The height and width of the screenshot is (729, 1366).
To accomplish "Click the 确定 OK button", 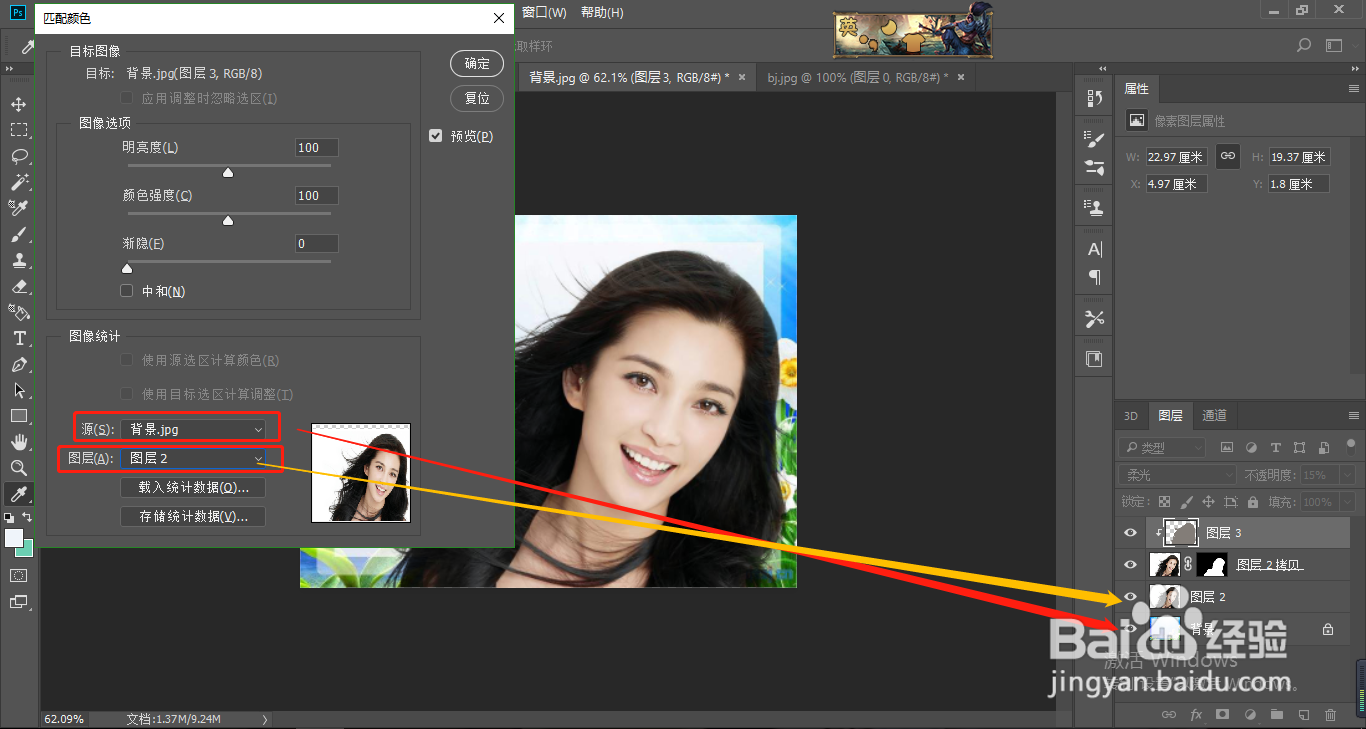I will [x=477, y=63].
